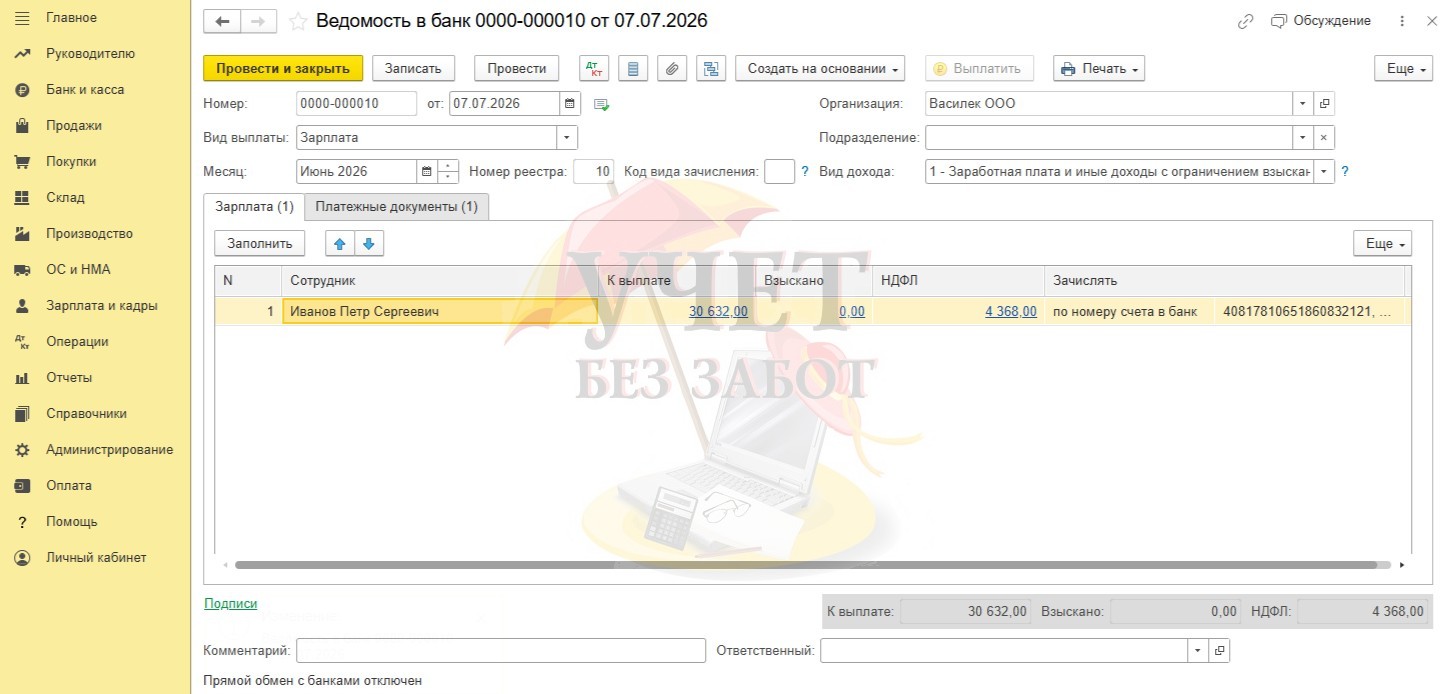1451x694 pixels.
Task: Switch to Платежные документы (1) tab
Action: [x=396, y=206]
